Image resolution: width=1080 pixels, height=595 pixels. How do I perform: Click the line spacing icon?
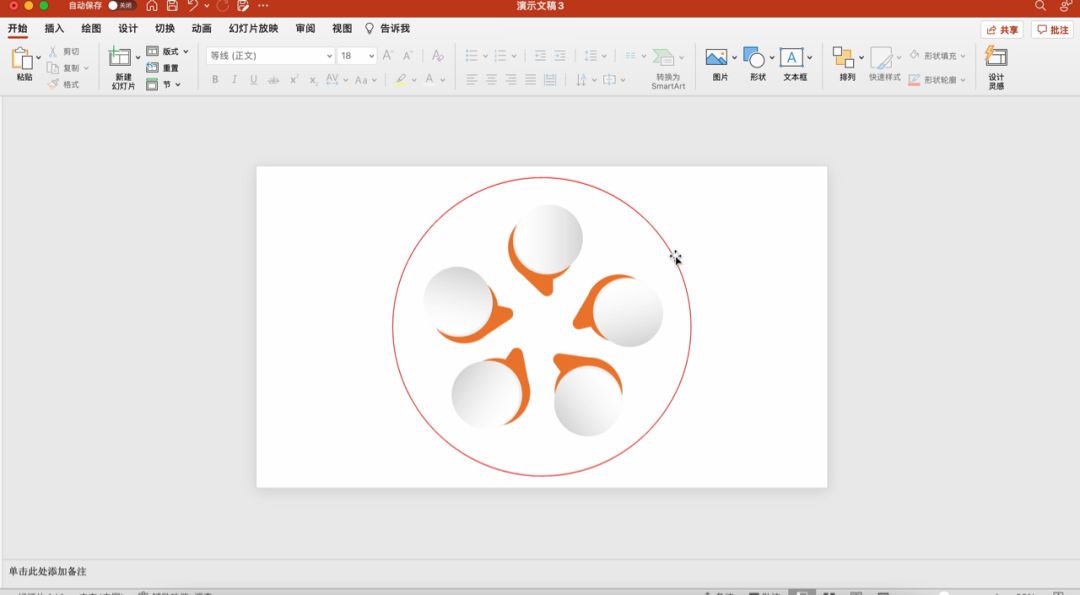(591, 56)
